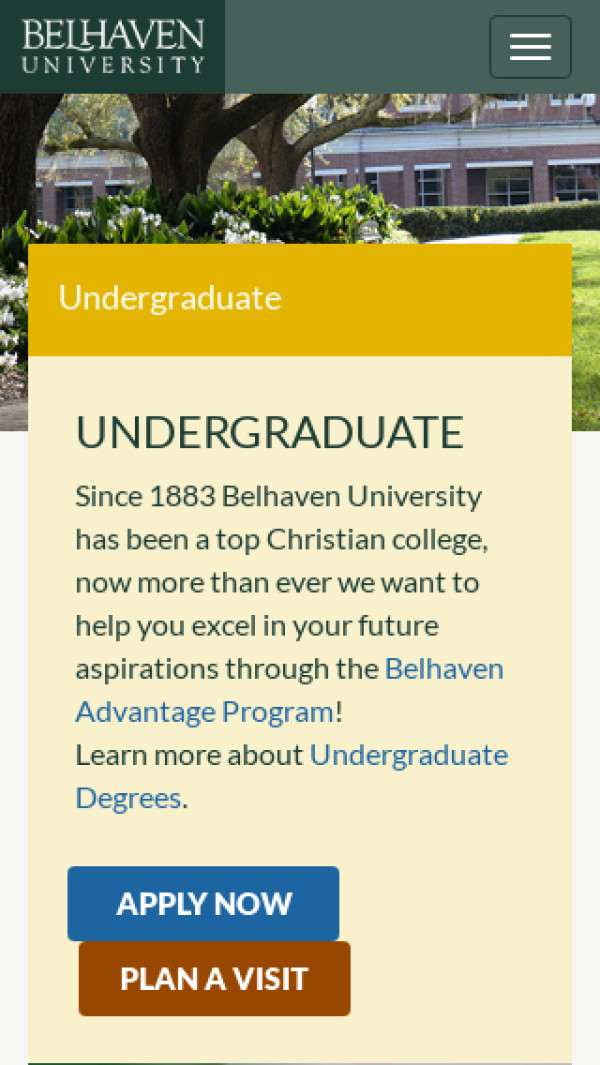Image resolution: width=600 pixels, height=1065 pixels.
Task: Click the empty yellow bar beside Undergraduate
Action: [430, 300]
